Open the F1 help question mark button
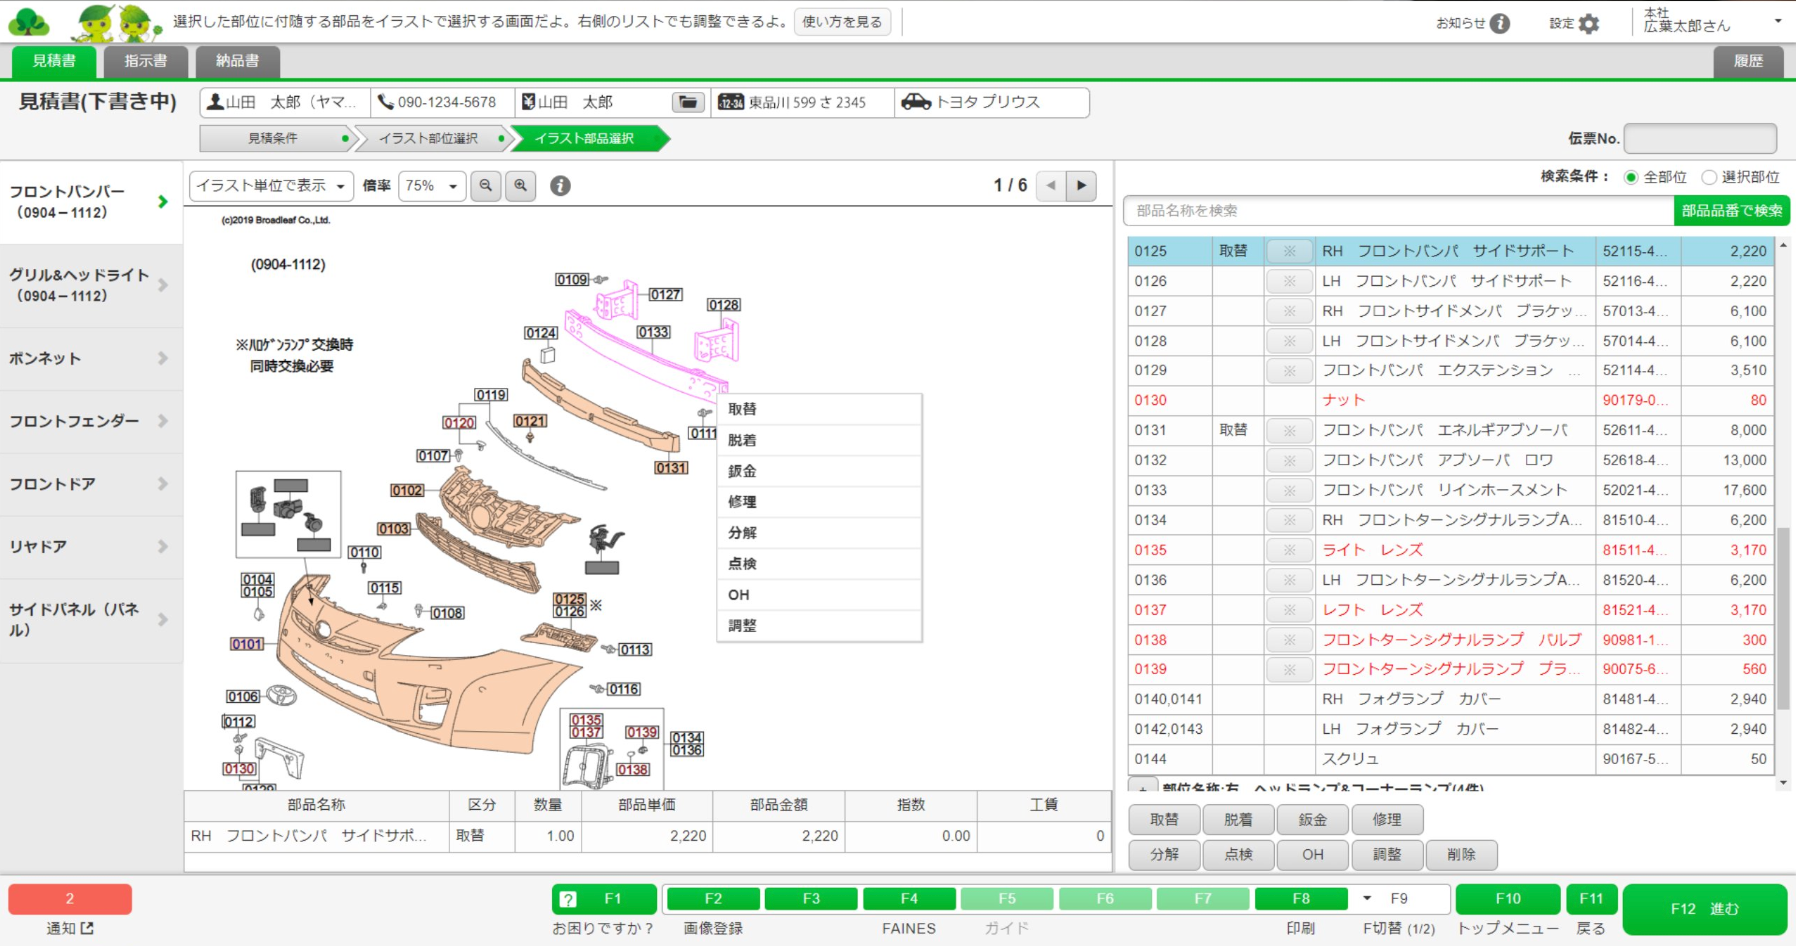The height and width of the screenshot is (946, 1796). [x=568, y=899]
